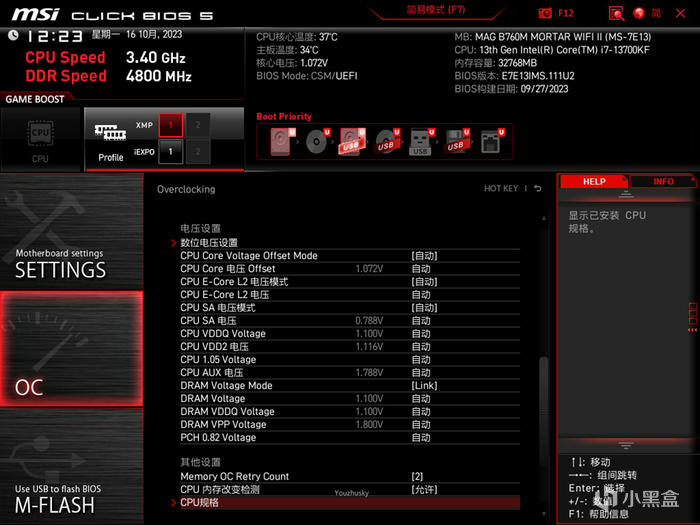The height and width of the screenshot is (525, 700).
Task: Click the 电压设置 section heading
Action: click(200, 229)
